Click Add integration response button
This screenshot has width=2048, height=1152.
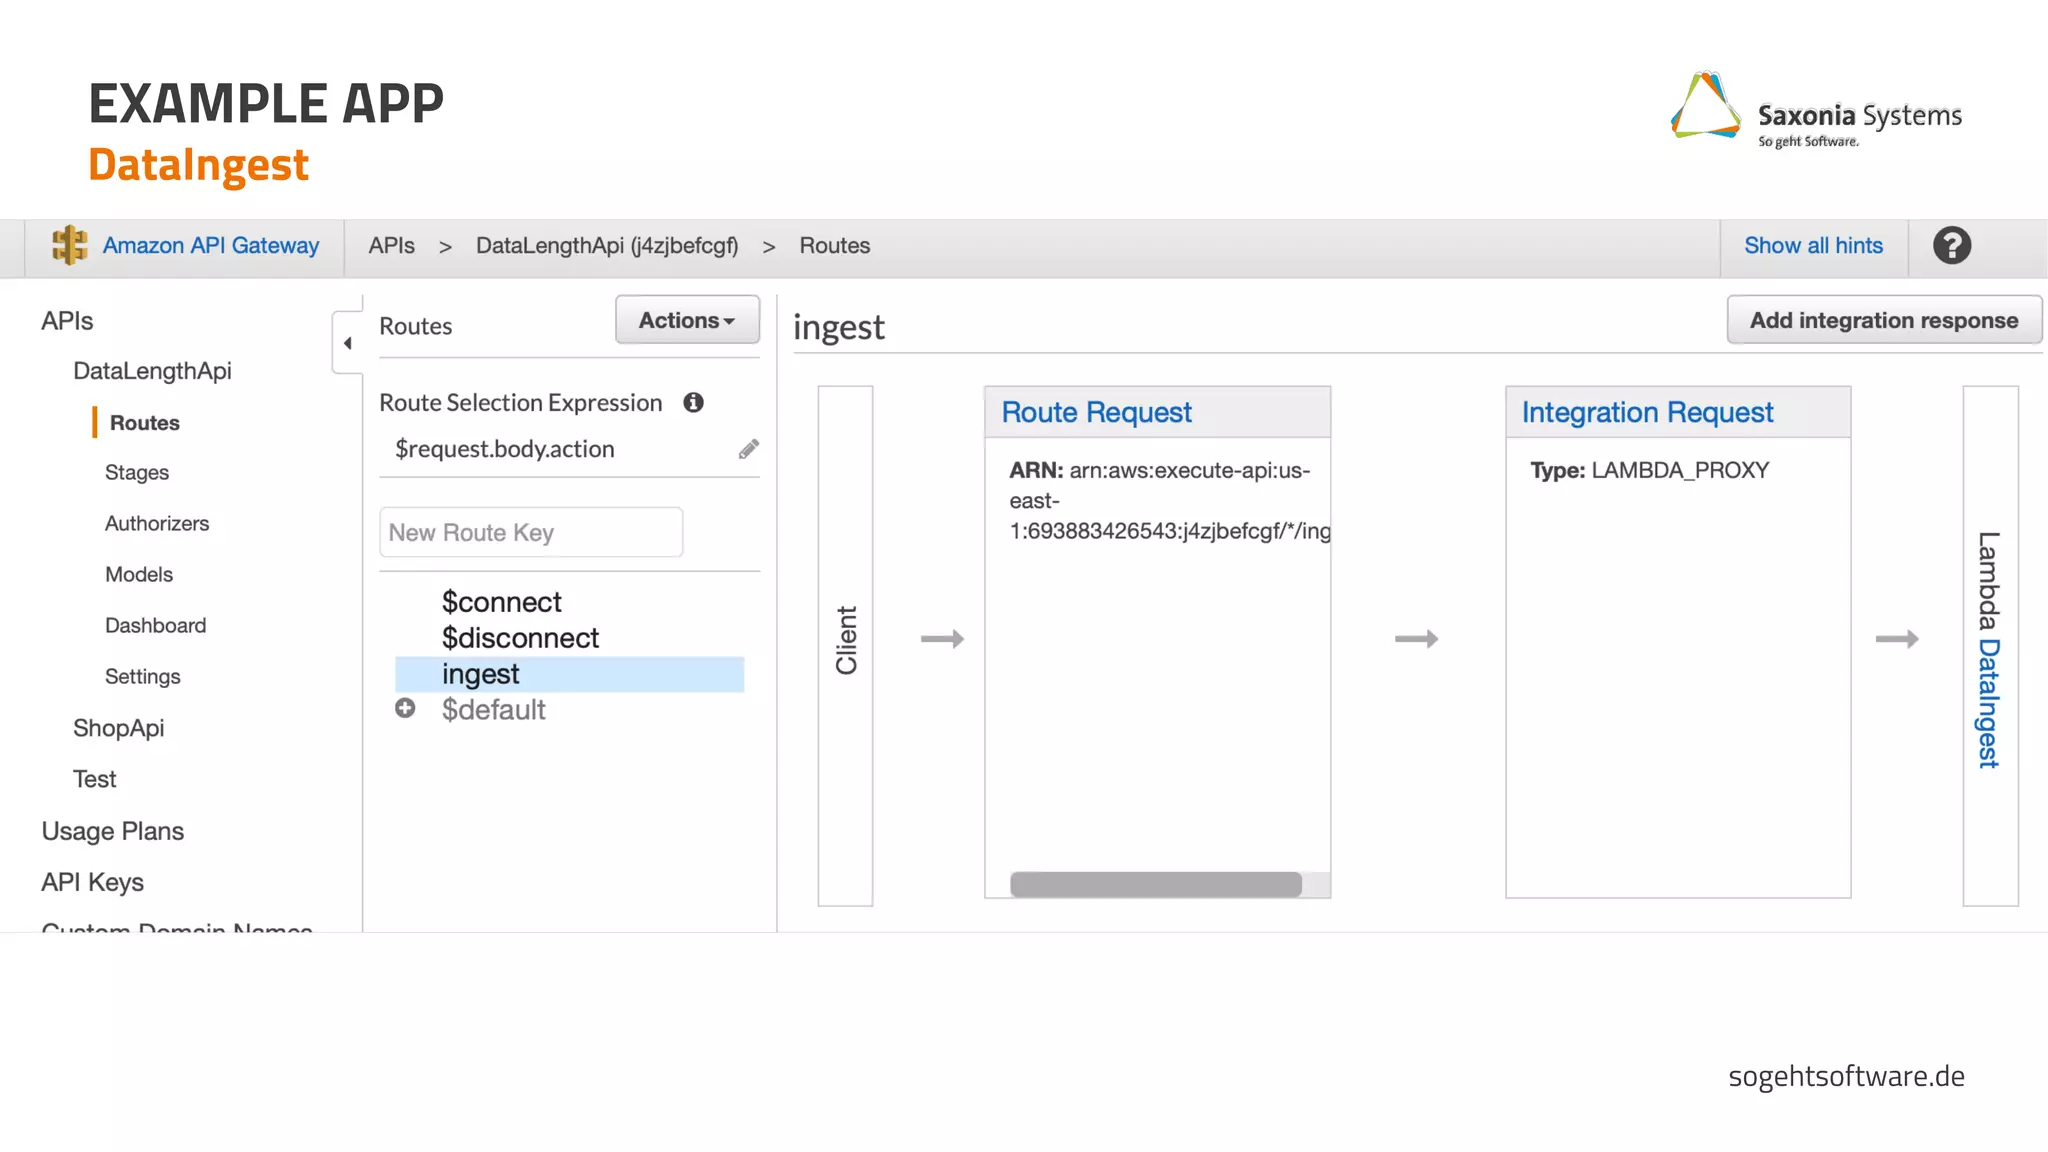(x=1884, y=320)
